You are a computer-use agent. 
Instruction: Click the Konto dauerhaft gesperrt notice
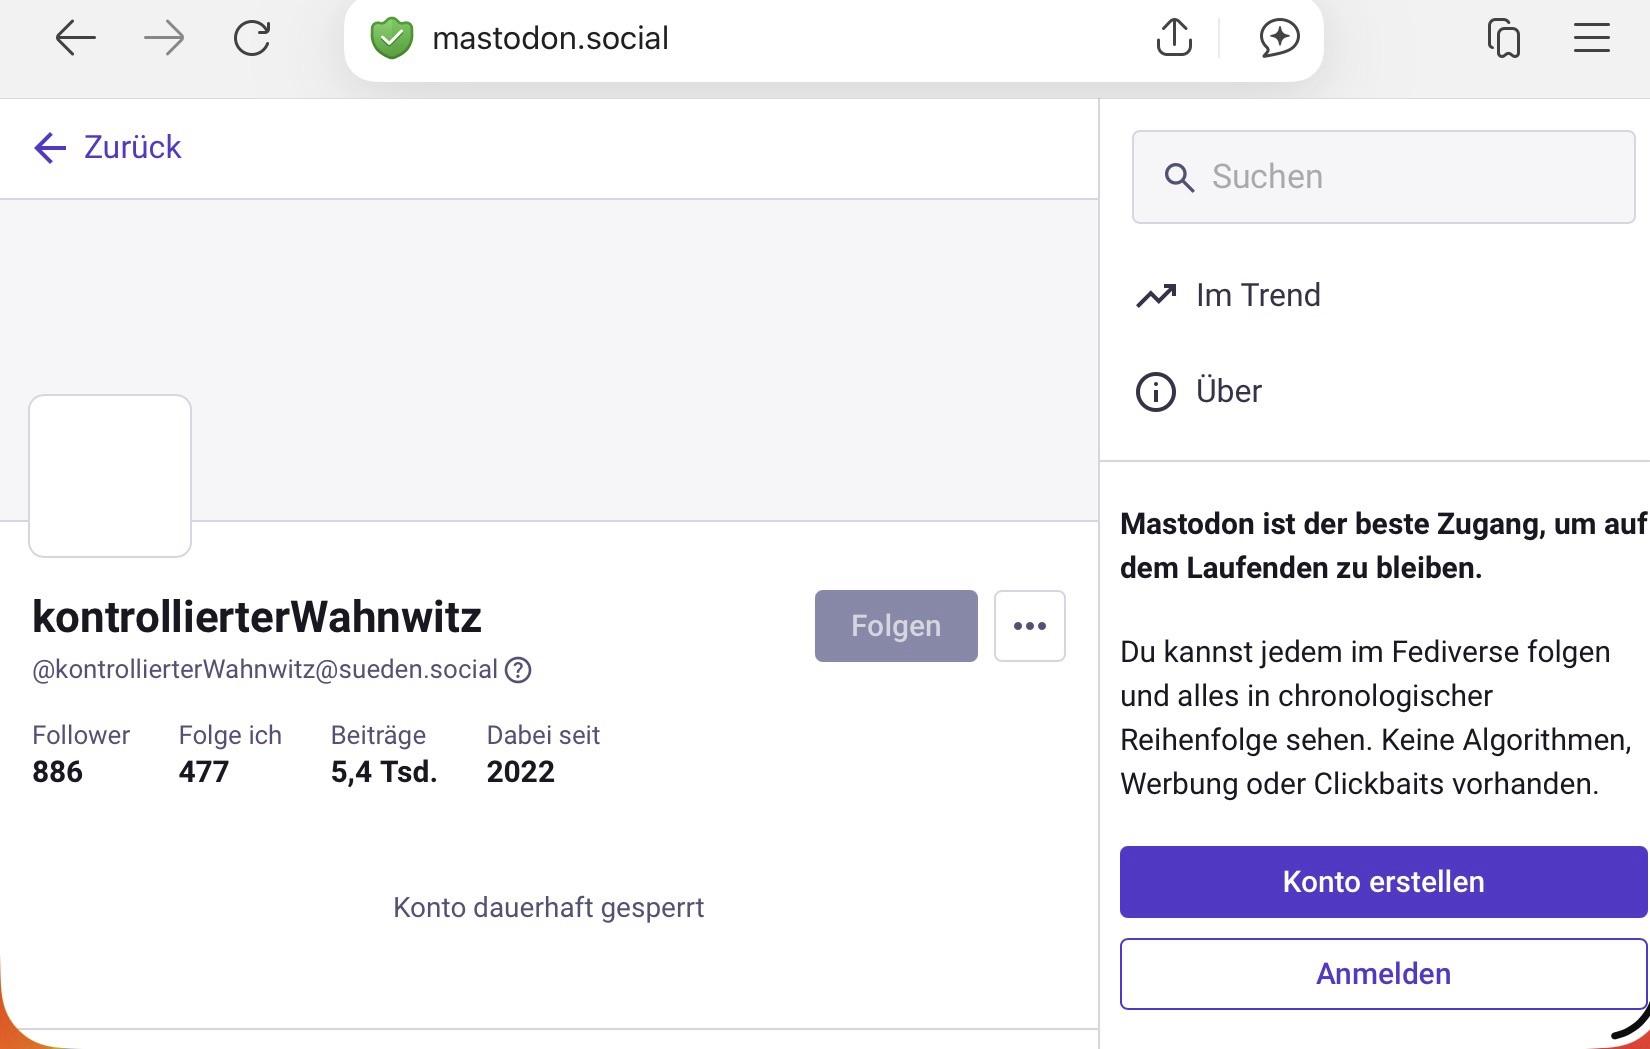click(x=549, y=908)
